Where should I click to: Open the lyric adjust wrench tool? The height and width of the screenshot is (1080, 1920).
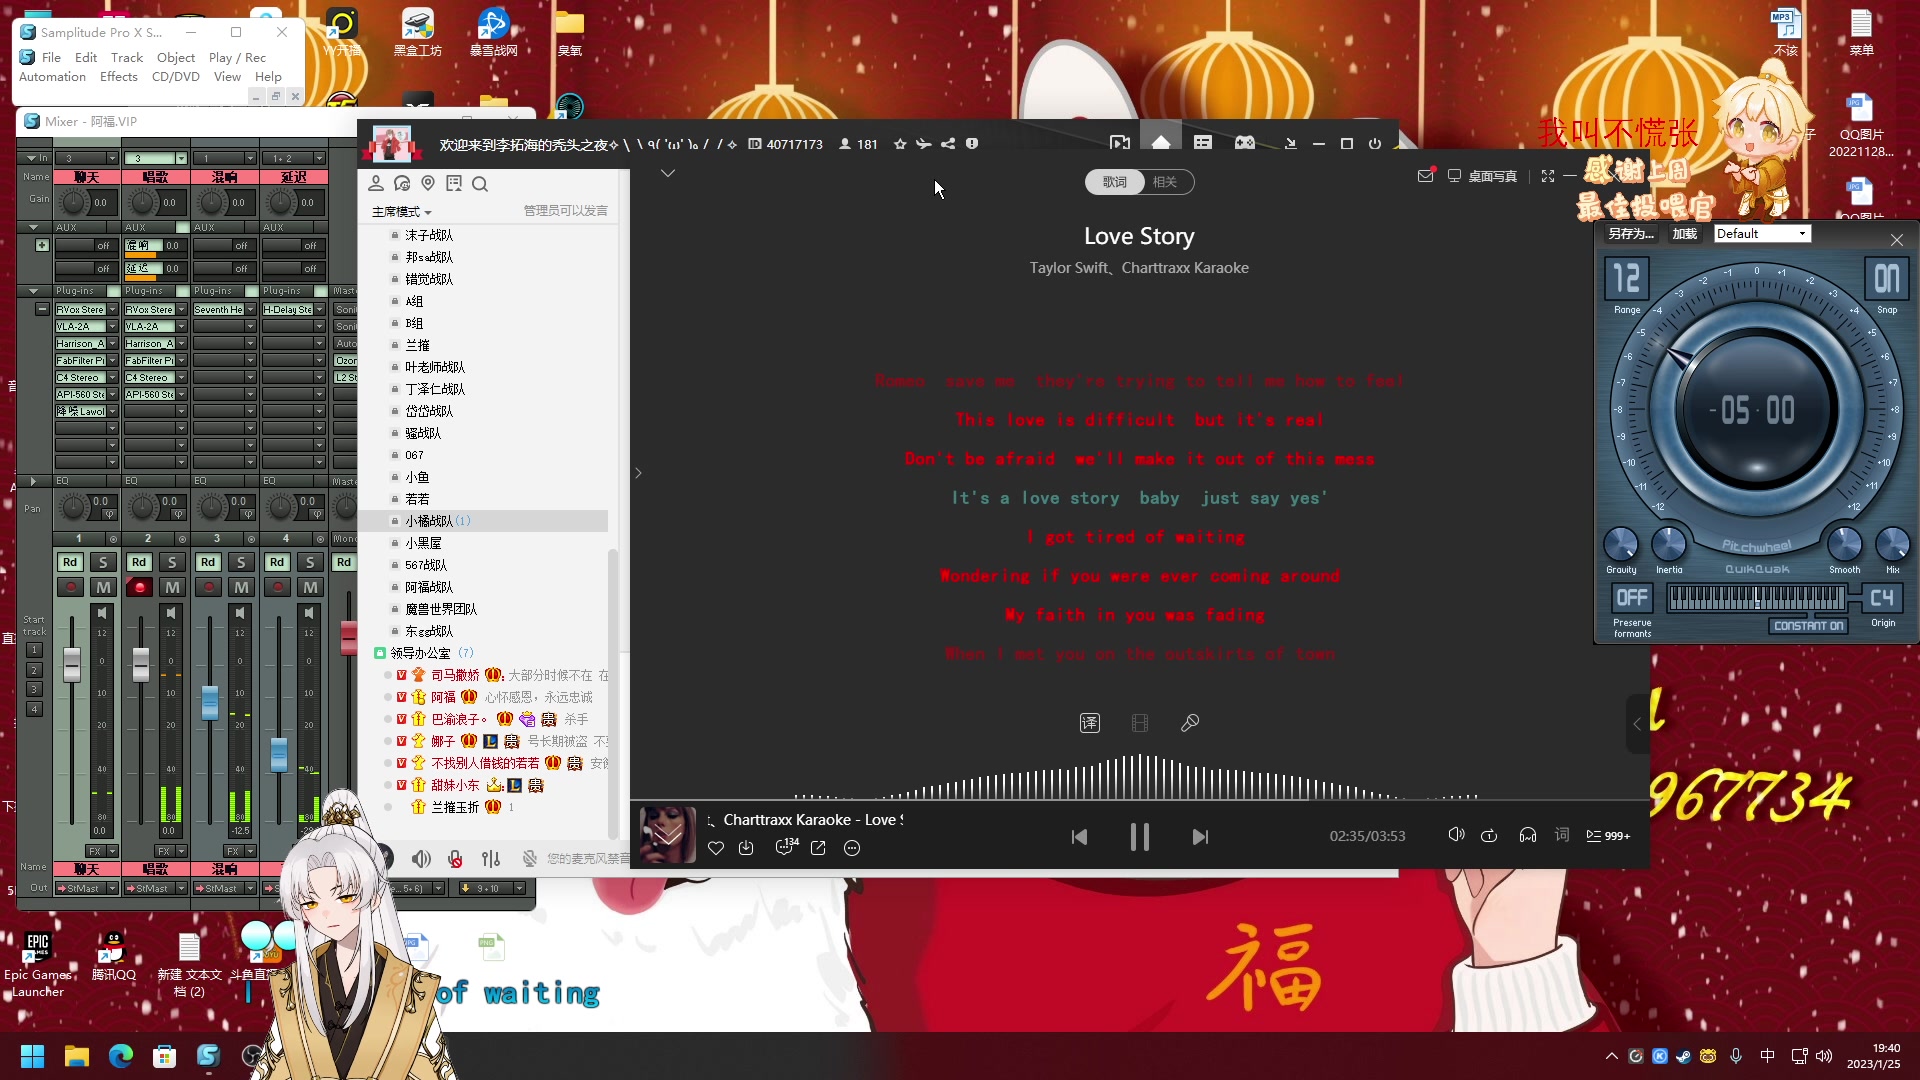click(x=1190, y=723)
